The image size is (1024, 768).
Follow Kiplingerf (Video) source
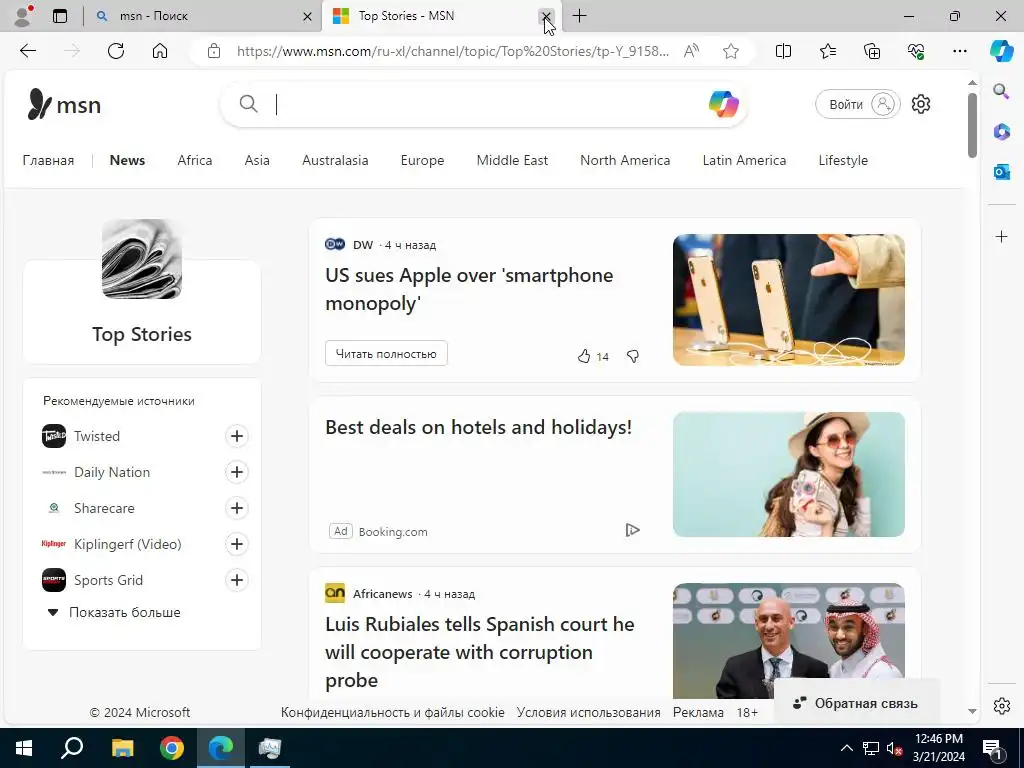(x=237, y=543)
